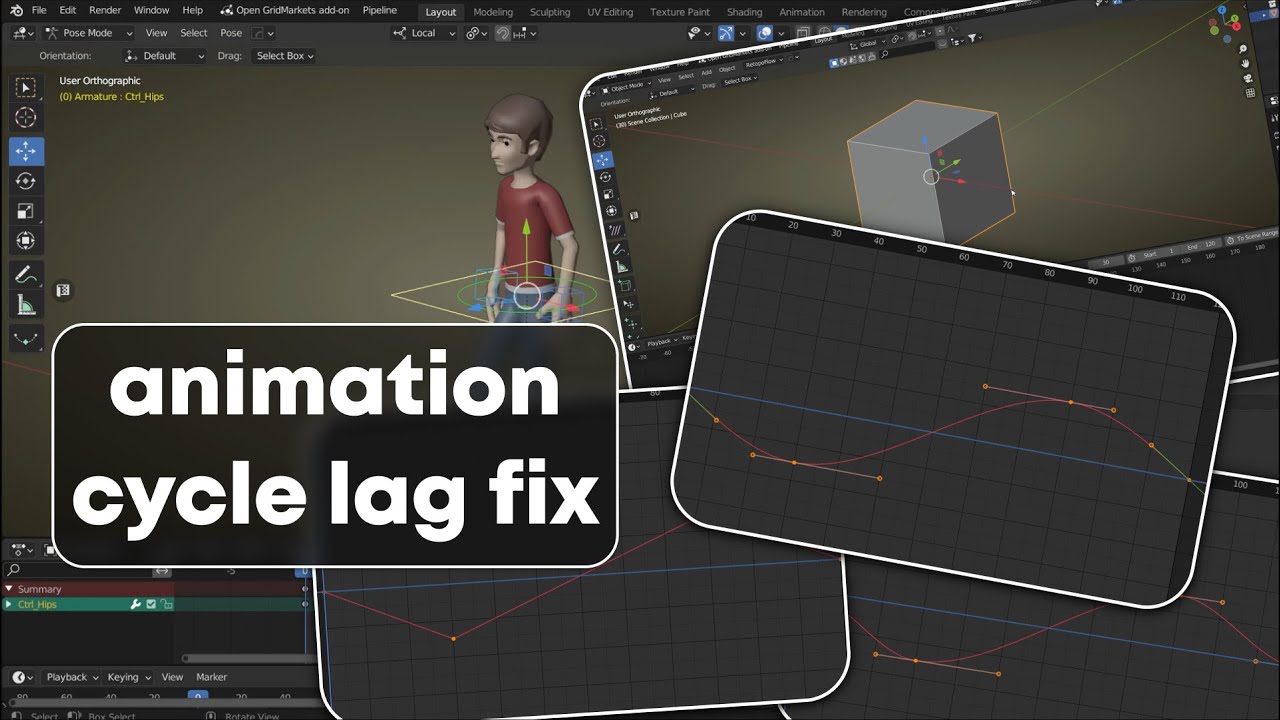Select the Measure tool in left toolbar
This screenshot has height=720, width=1280.
pyautogui.click(x=26, y=304)
